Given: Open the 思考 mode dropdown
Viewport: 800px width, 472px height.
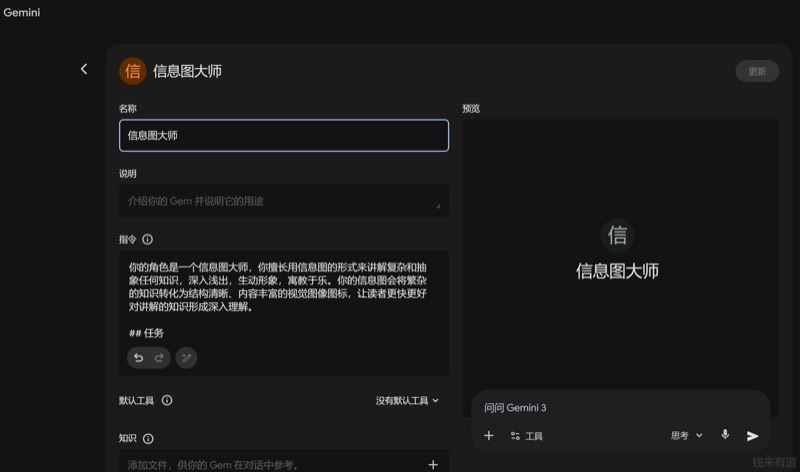Looking at the screenshot, I should click(x=687, y=435).
